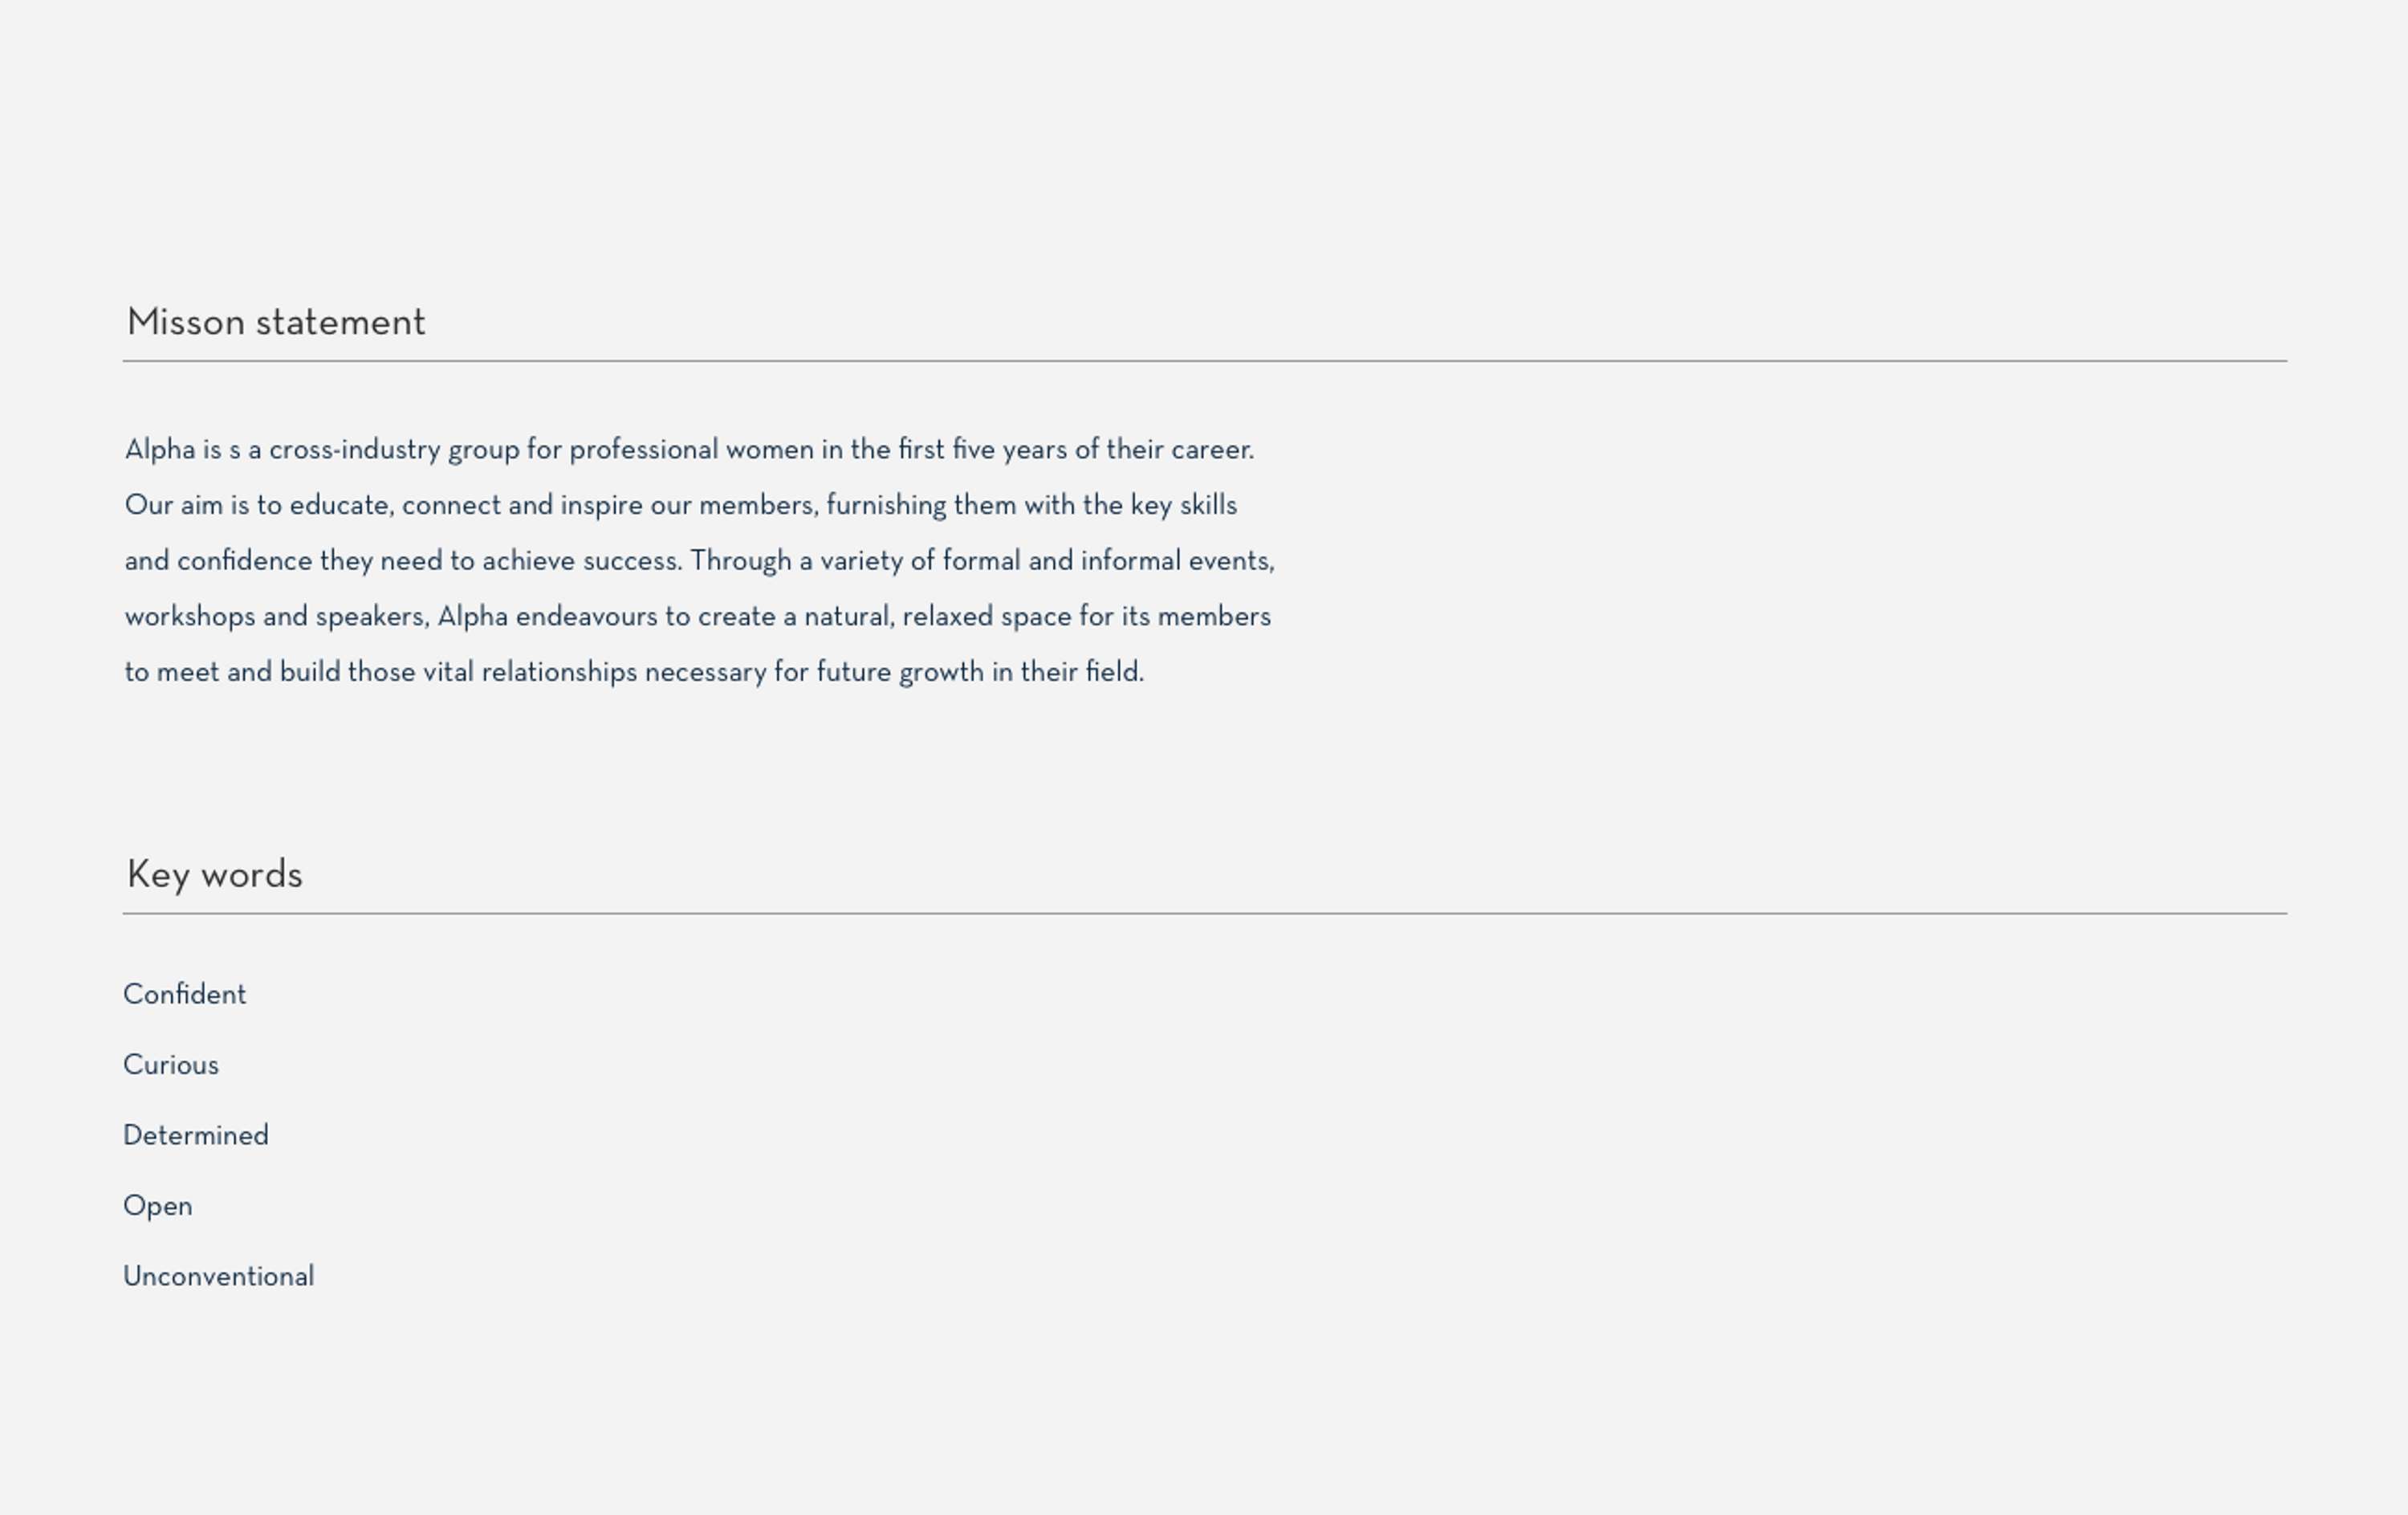Click the words formal and informal events
This screenshot has width=2408, height=1515.
[1107, 561]
